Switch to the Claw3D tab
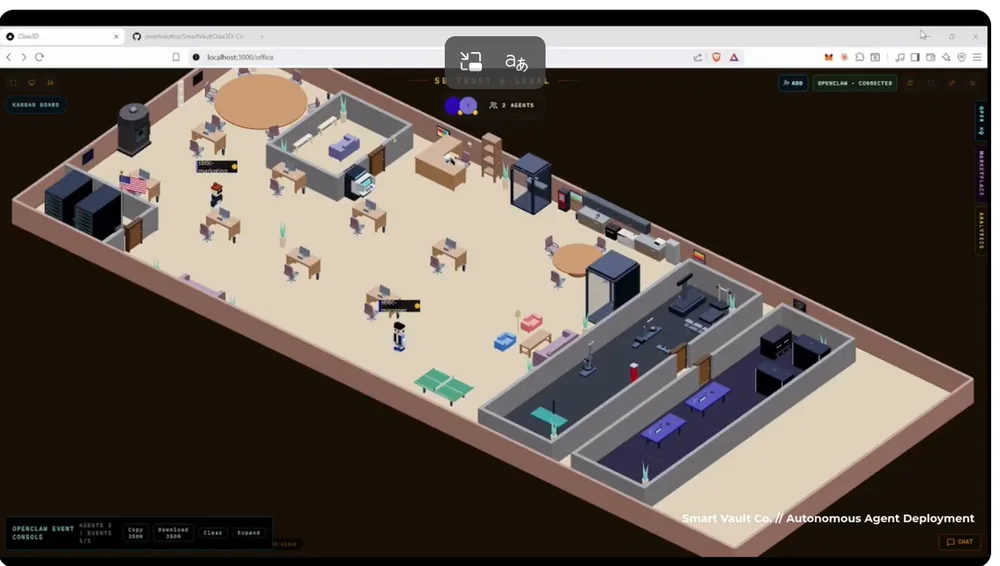 pos(62,36)
